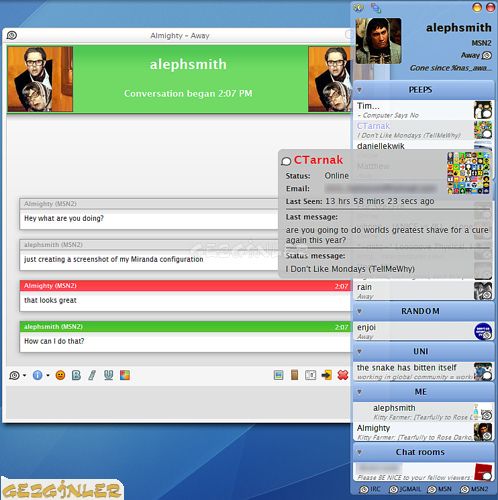Click the picture icon in message toolbar
The height and width of the screenshot is (500, 498).
point(278,375)
